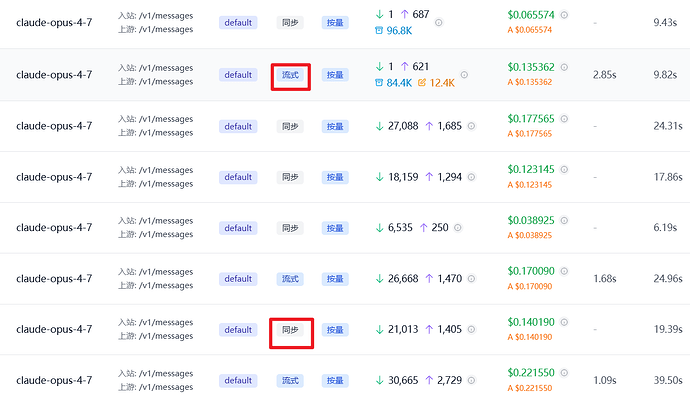Open cost details icon beside $0.135362
This screenshot has height=403, width=690.
[x=564, y=67]
